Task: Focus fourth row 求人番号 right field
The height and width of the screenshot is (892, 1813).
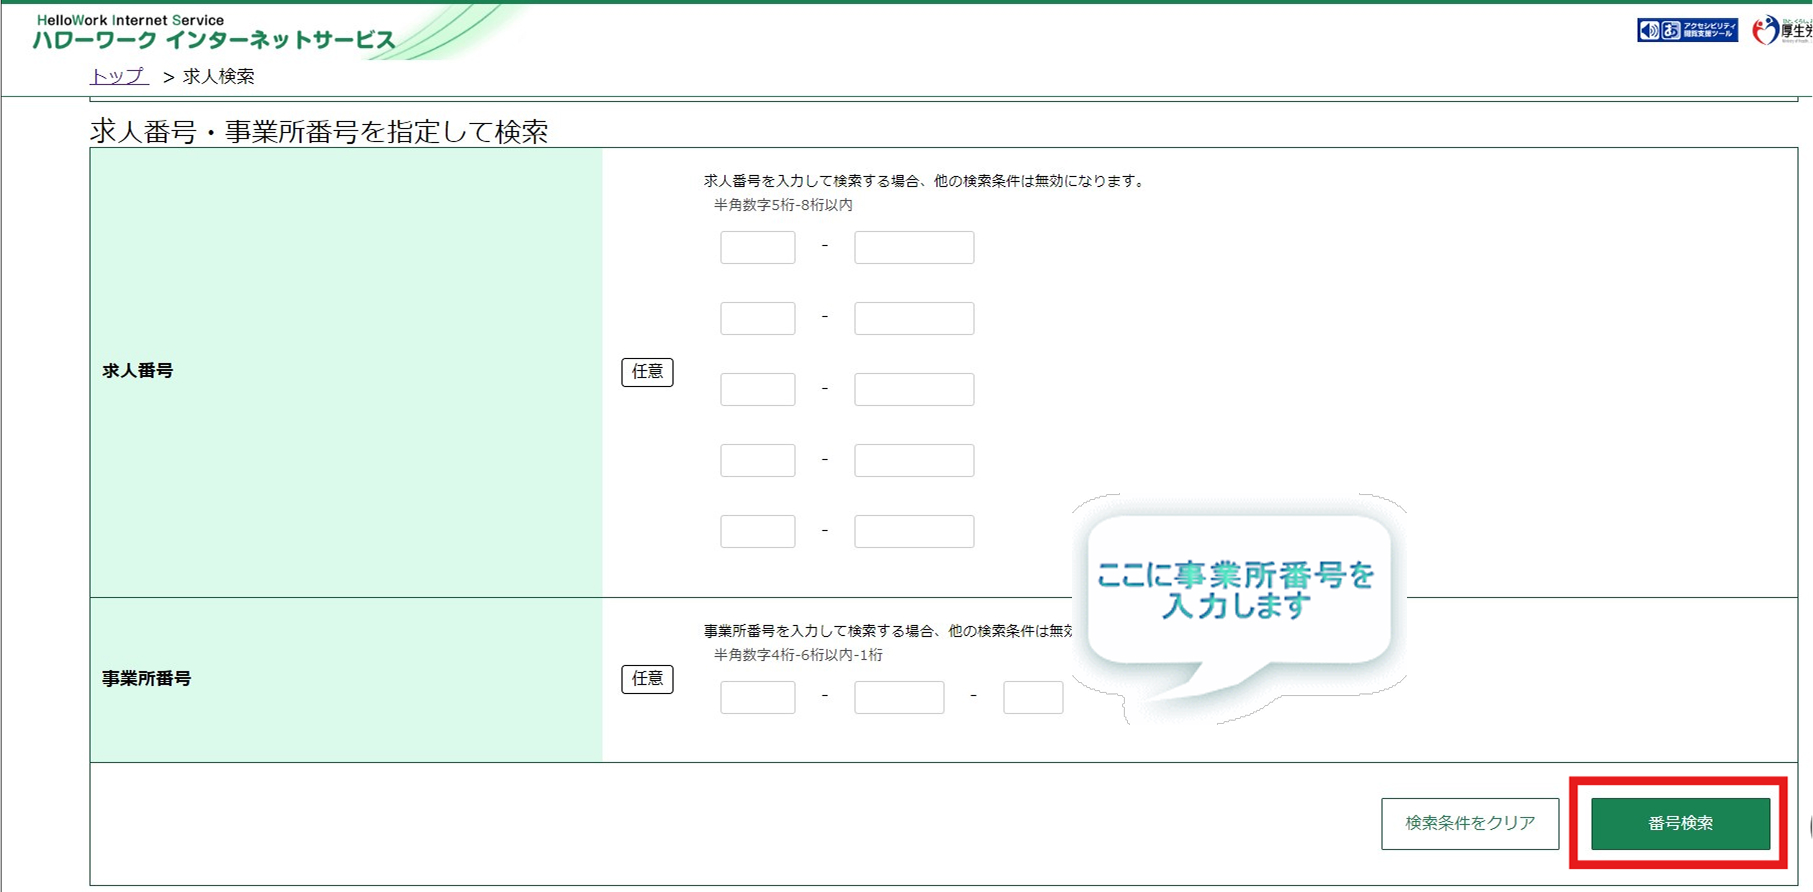Action: [x=913, y=460]
